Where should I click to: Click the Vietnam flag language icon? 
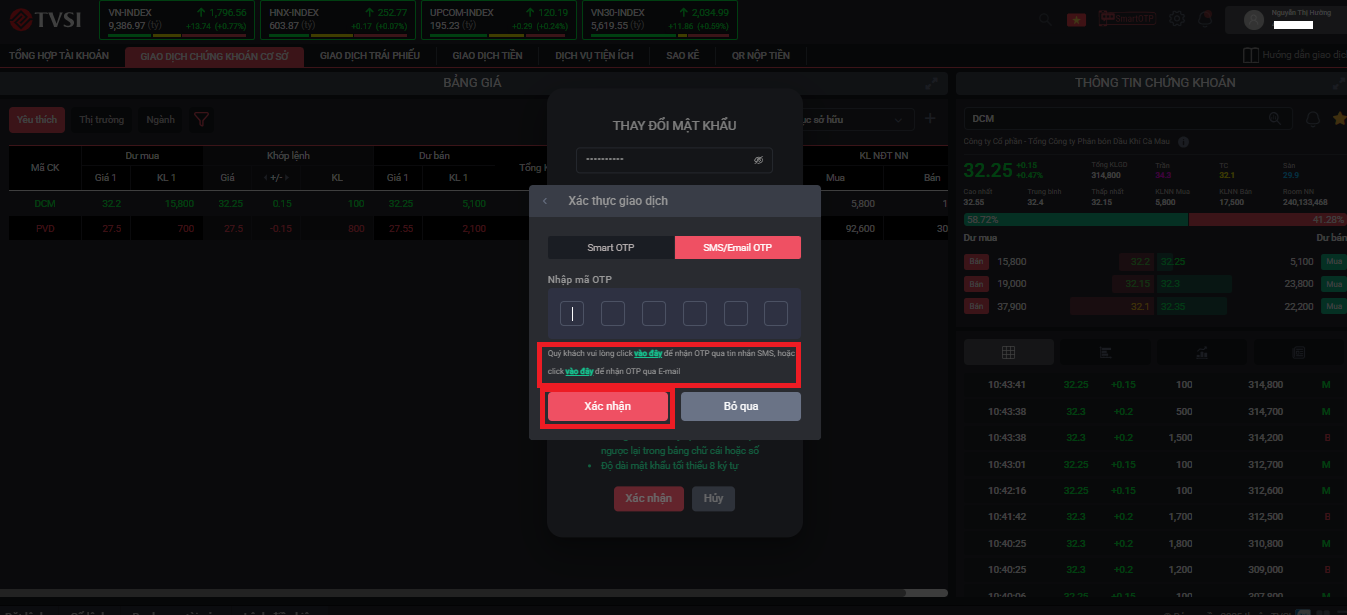tap(1077, 18)
